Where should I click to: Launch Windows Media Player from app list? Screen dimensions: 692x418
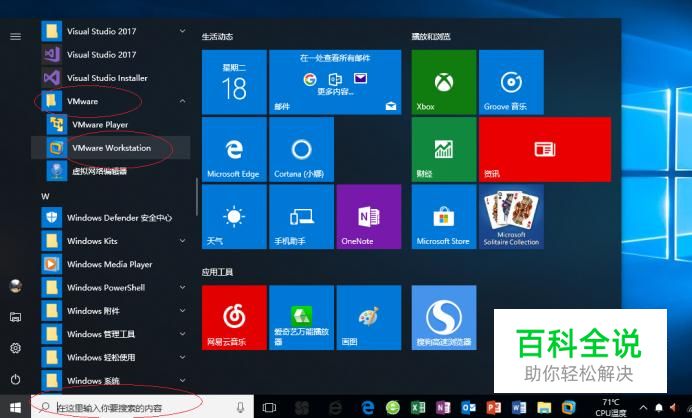tap(110, 264)
